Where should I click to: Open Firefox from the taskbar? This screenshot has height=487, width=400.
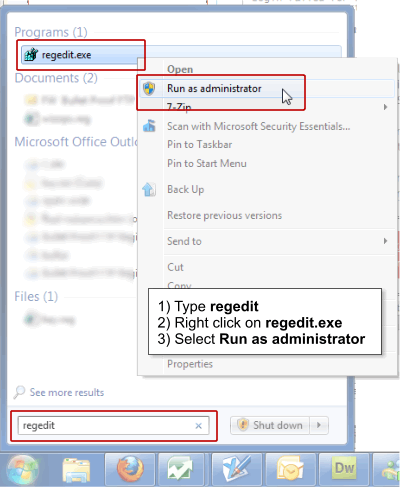pyautogui.click(x=130, y=469)
